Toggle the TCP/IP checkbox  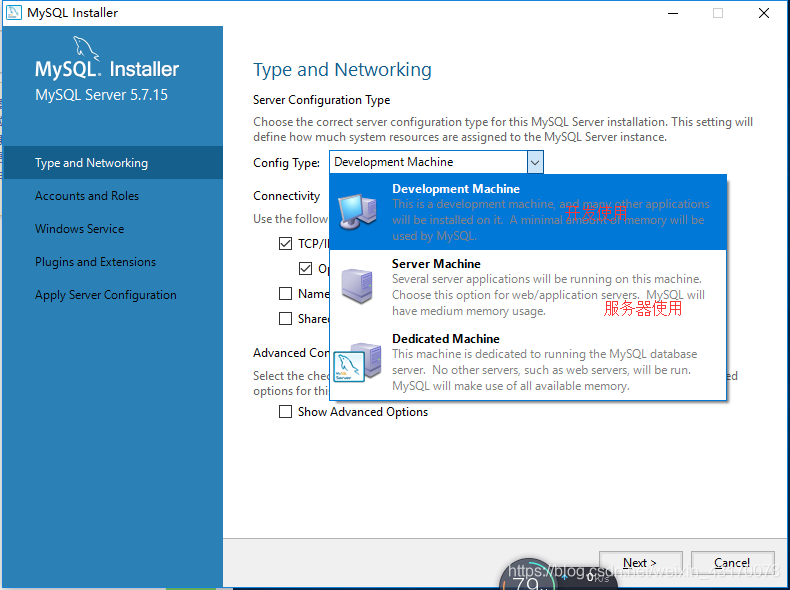(x=285, y=244)
